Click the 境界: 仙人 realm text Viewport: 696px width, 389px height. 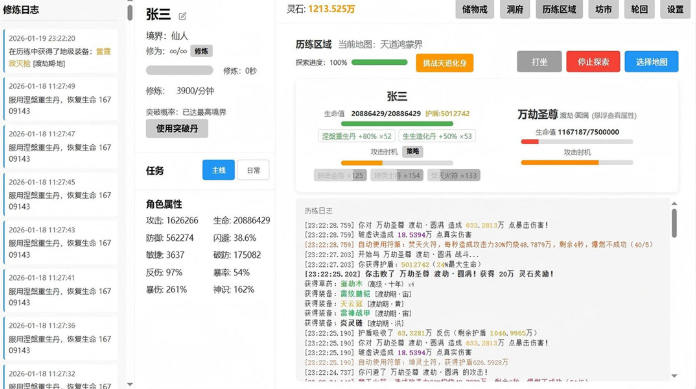point(167,36)
